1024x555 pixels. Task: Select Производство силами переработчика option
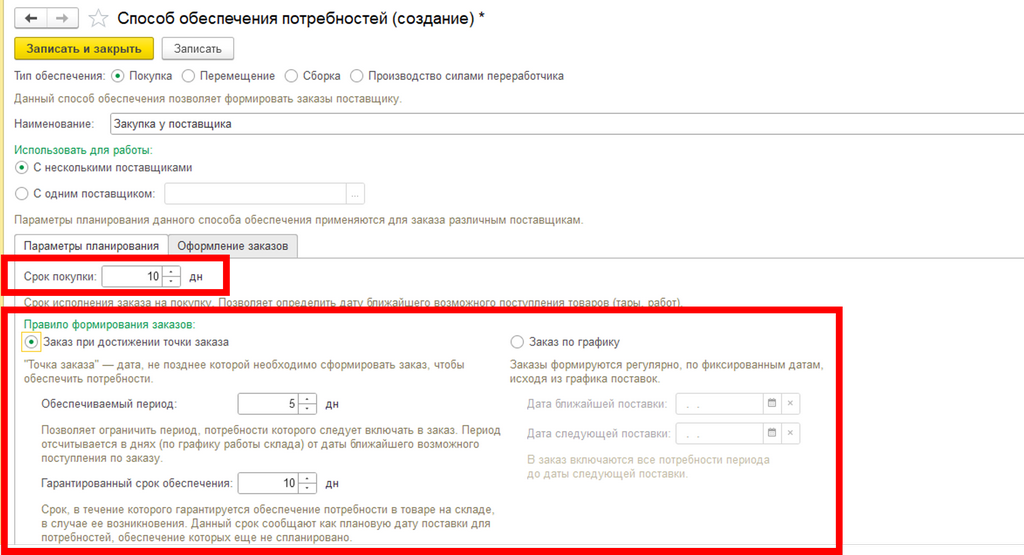click(x=357, y=76)
